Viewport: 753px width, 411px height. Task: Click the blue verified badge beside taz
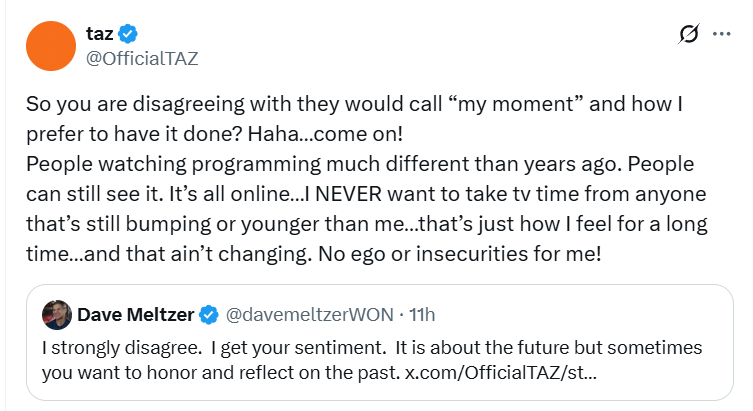tap(131, 34)
